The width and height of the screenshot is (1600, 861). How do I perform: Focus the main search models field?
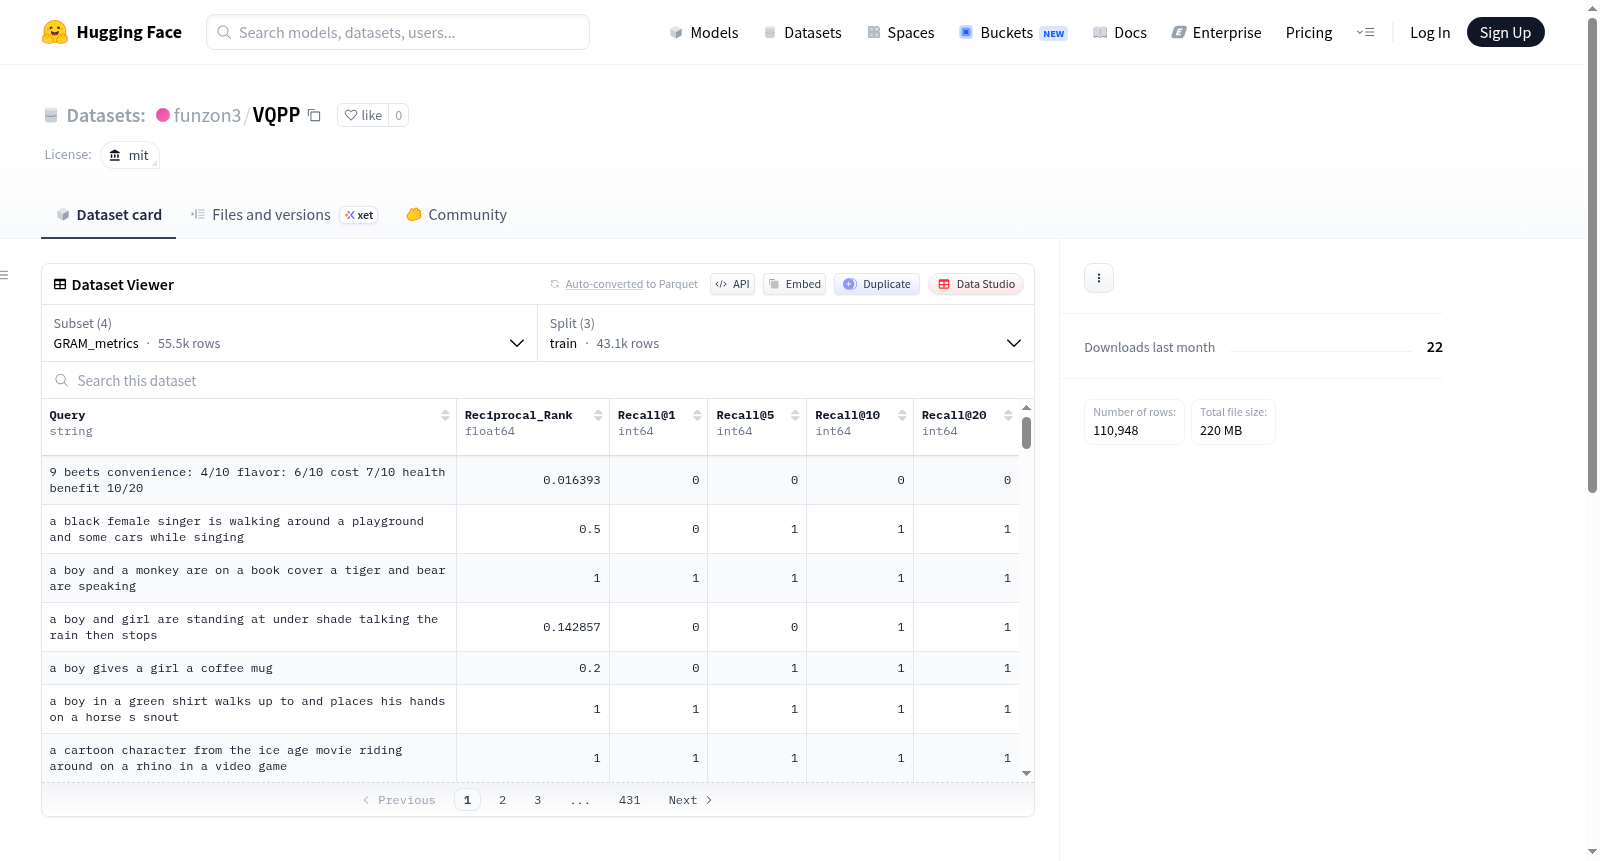tap(398, 32)
